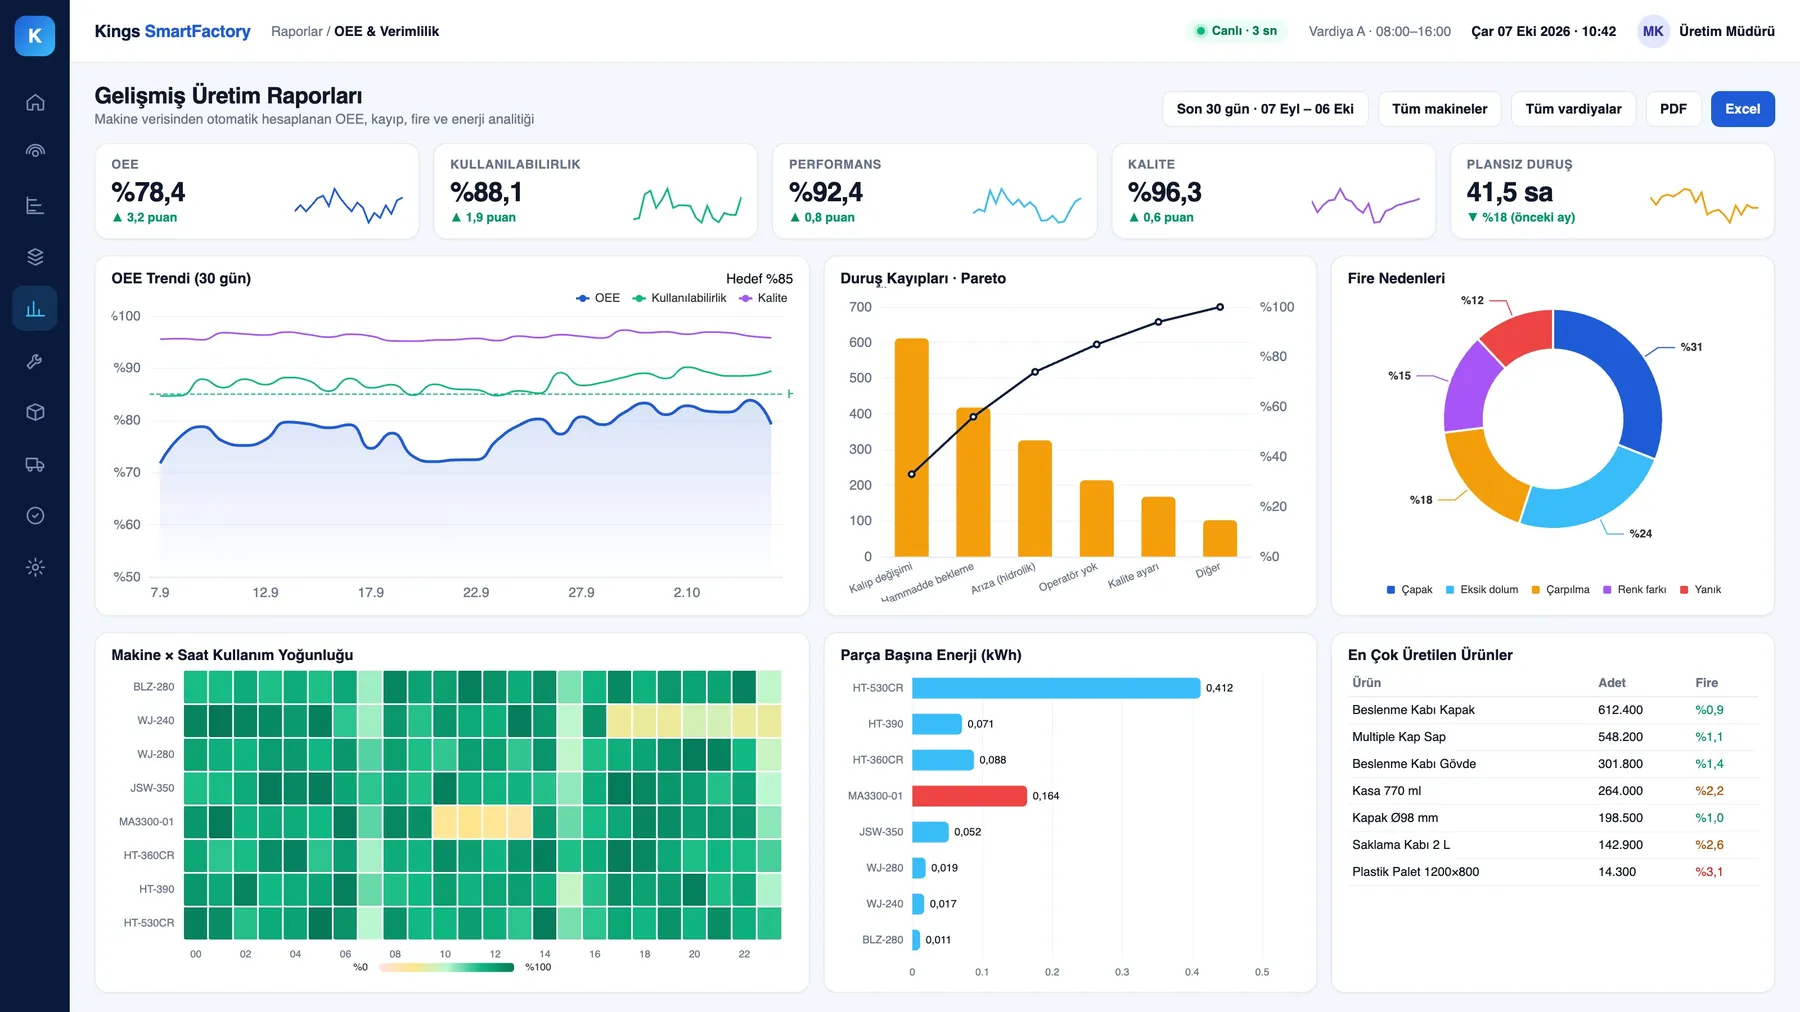Open the live monitoring signal icon

(35, 151)
